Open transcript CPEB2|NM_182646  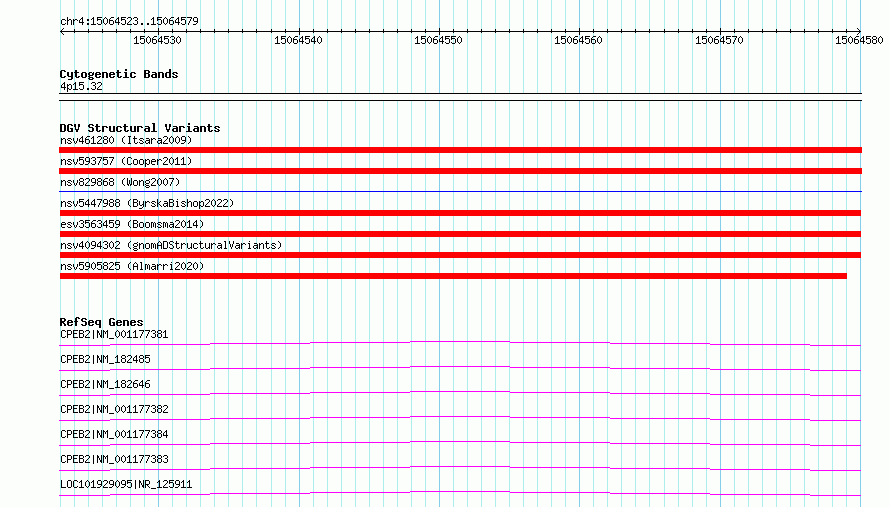(x=106, y=384)
